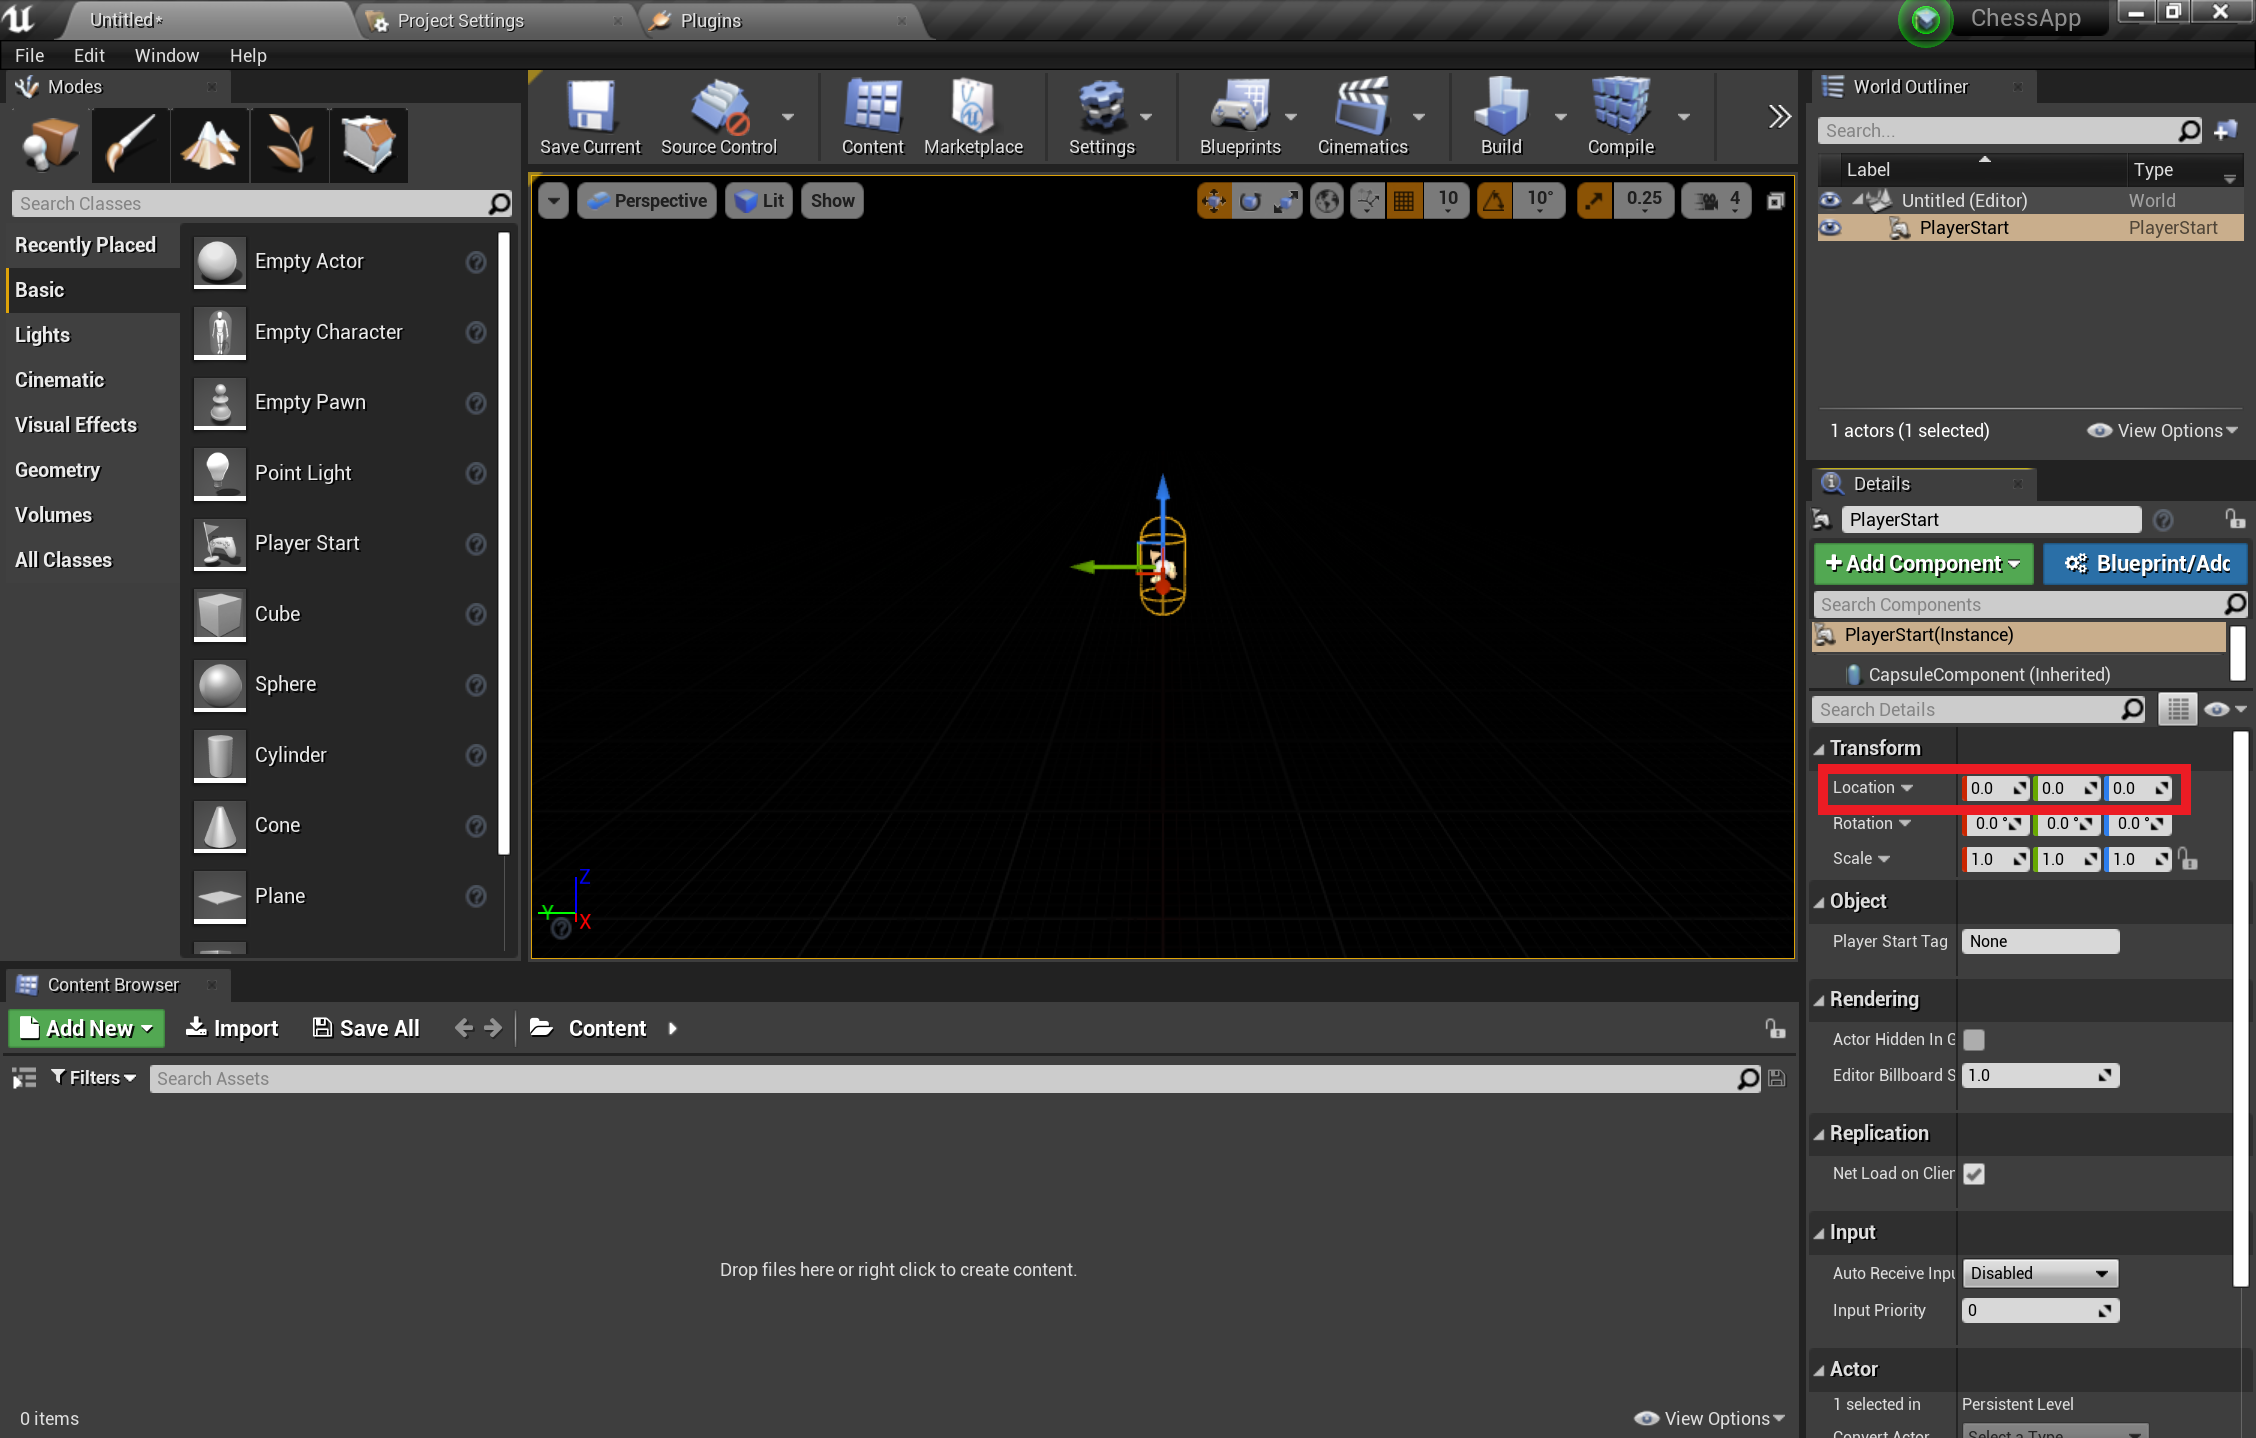The height and width of the screenshot is (1438, 2256).
Task: Open the Window menu
Action: pyautogui.click(x=163, y=56)
